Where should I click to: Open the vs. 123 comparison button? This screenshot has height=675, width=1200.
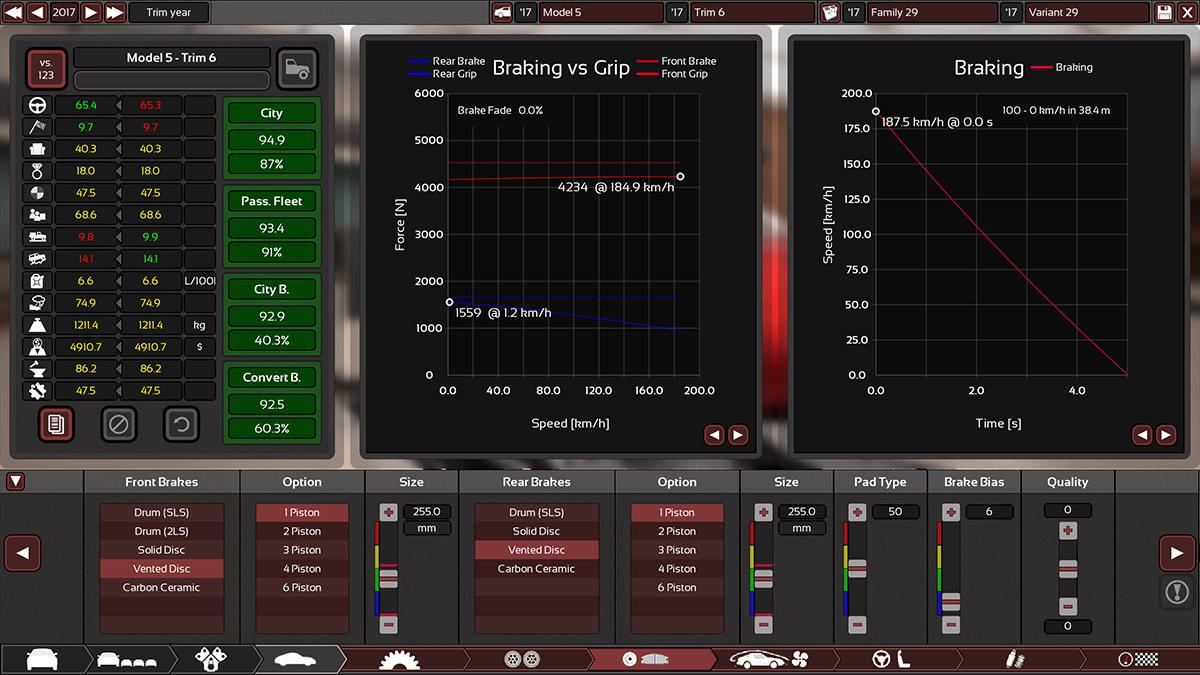pos(46,69)
